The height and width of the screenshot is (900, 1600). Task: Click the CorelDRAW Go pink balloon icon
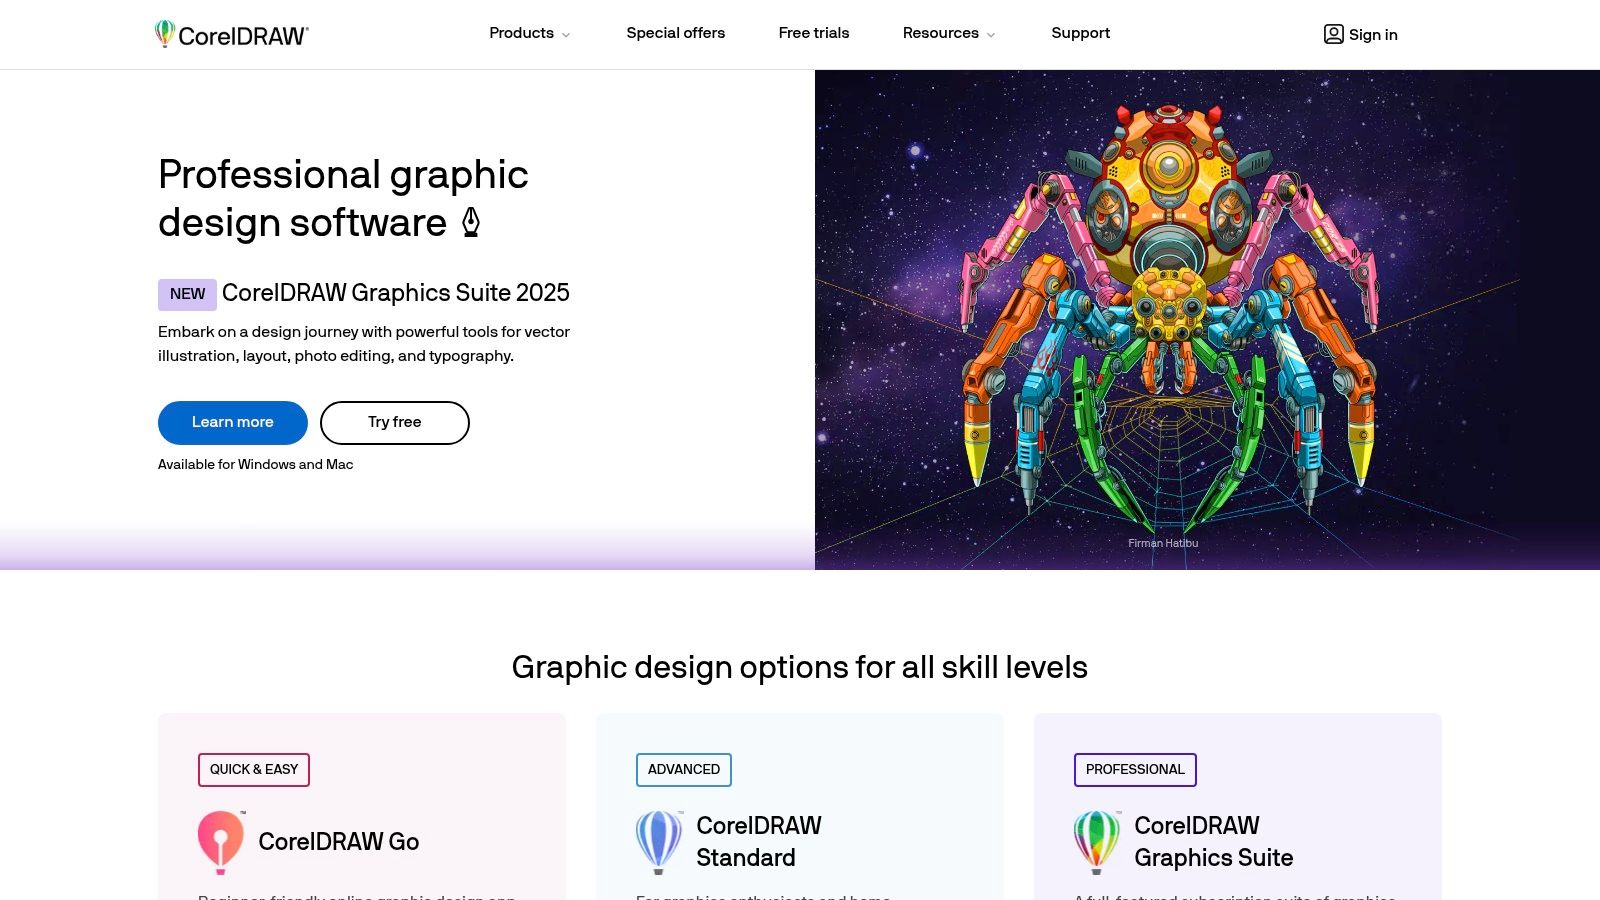point(221,842)
